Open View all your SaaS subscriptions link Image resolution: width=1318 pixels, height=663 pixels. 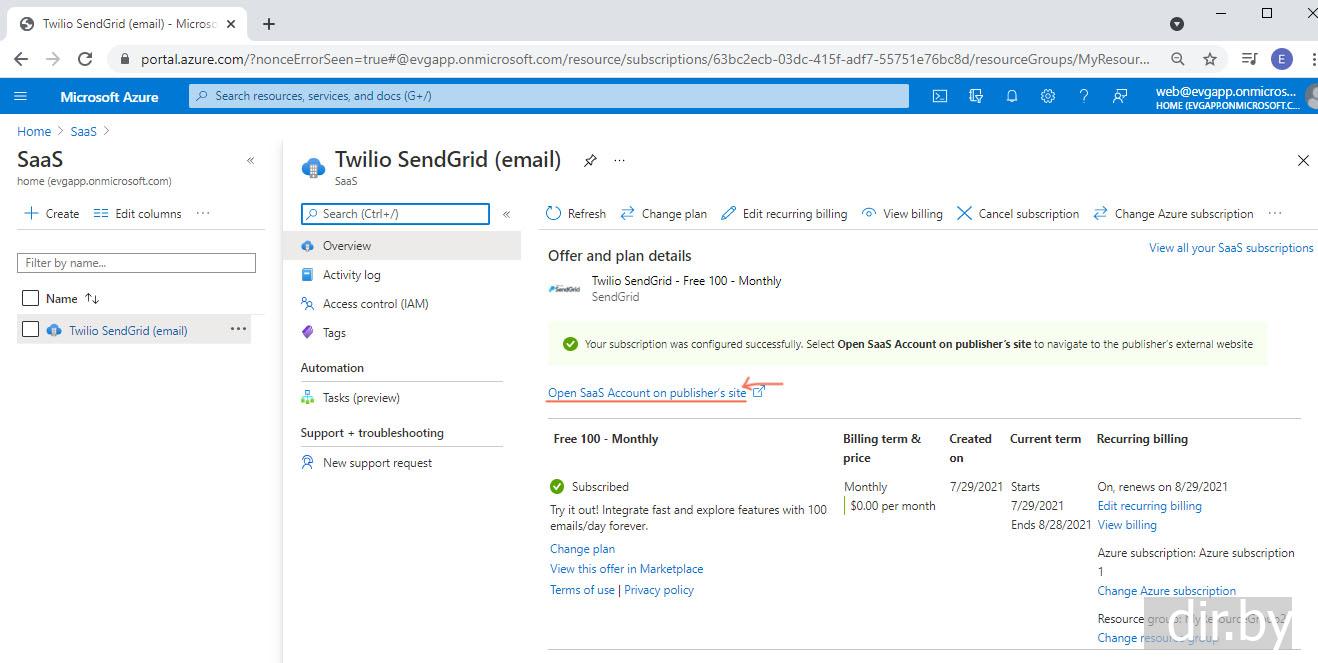1231,248
